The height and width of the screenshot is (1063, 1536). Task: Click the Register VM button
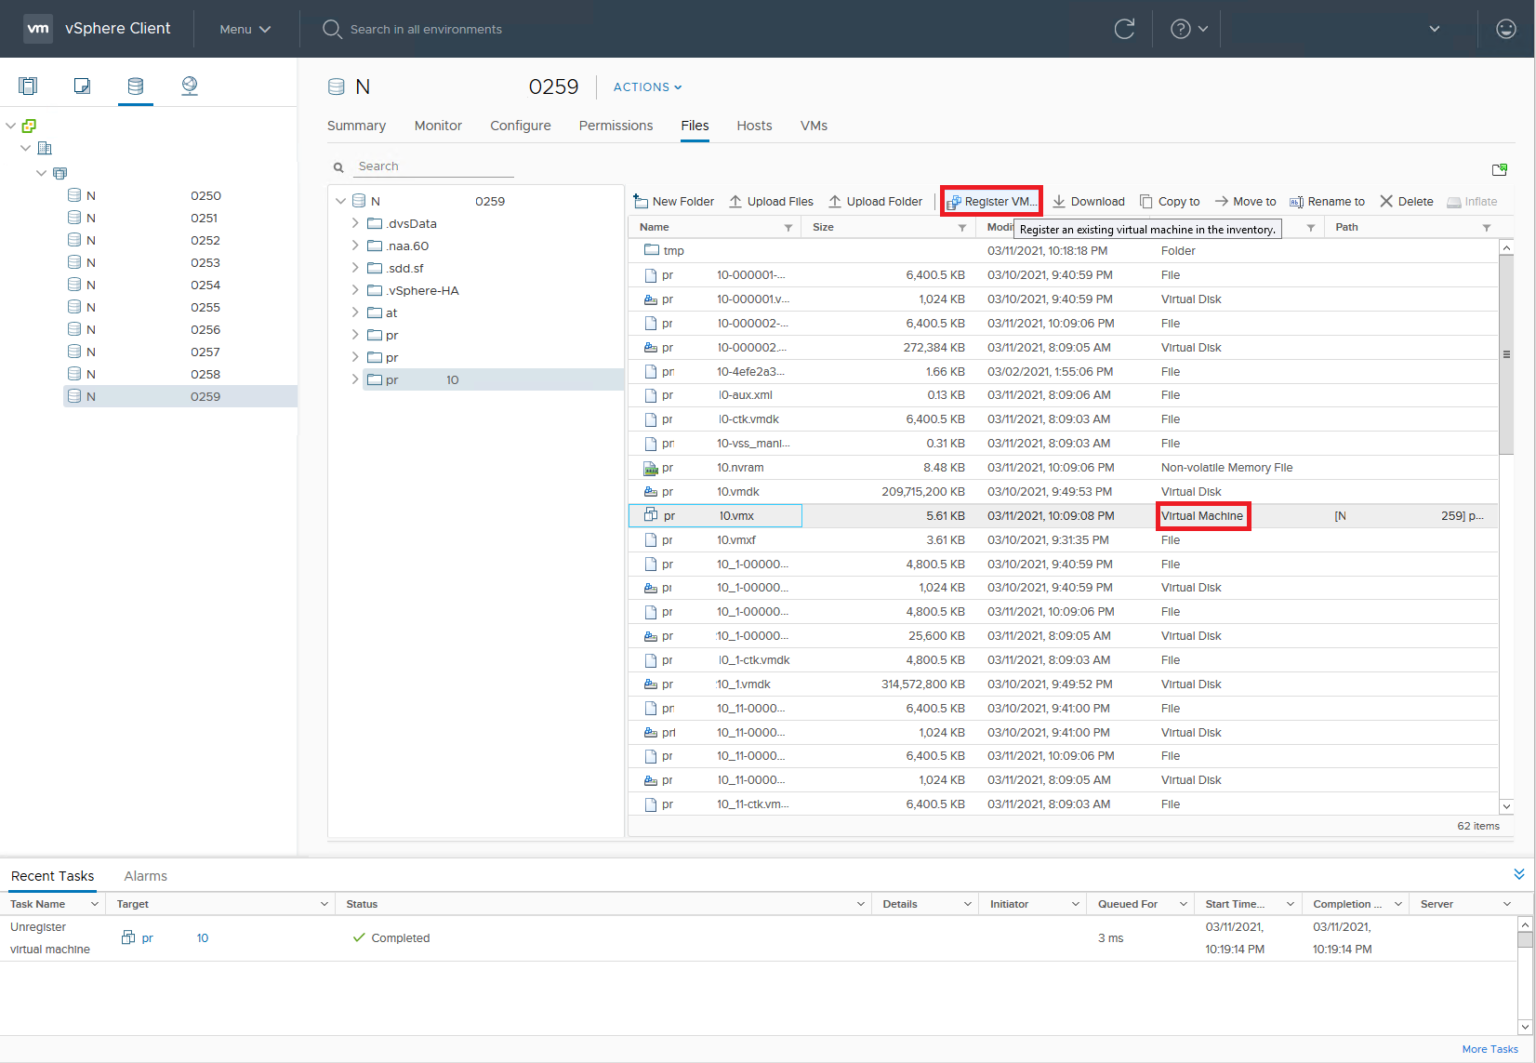tap(990, 201)
